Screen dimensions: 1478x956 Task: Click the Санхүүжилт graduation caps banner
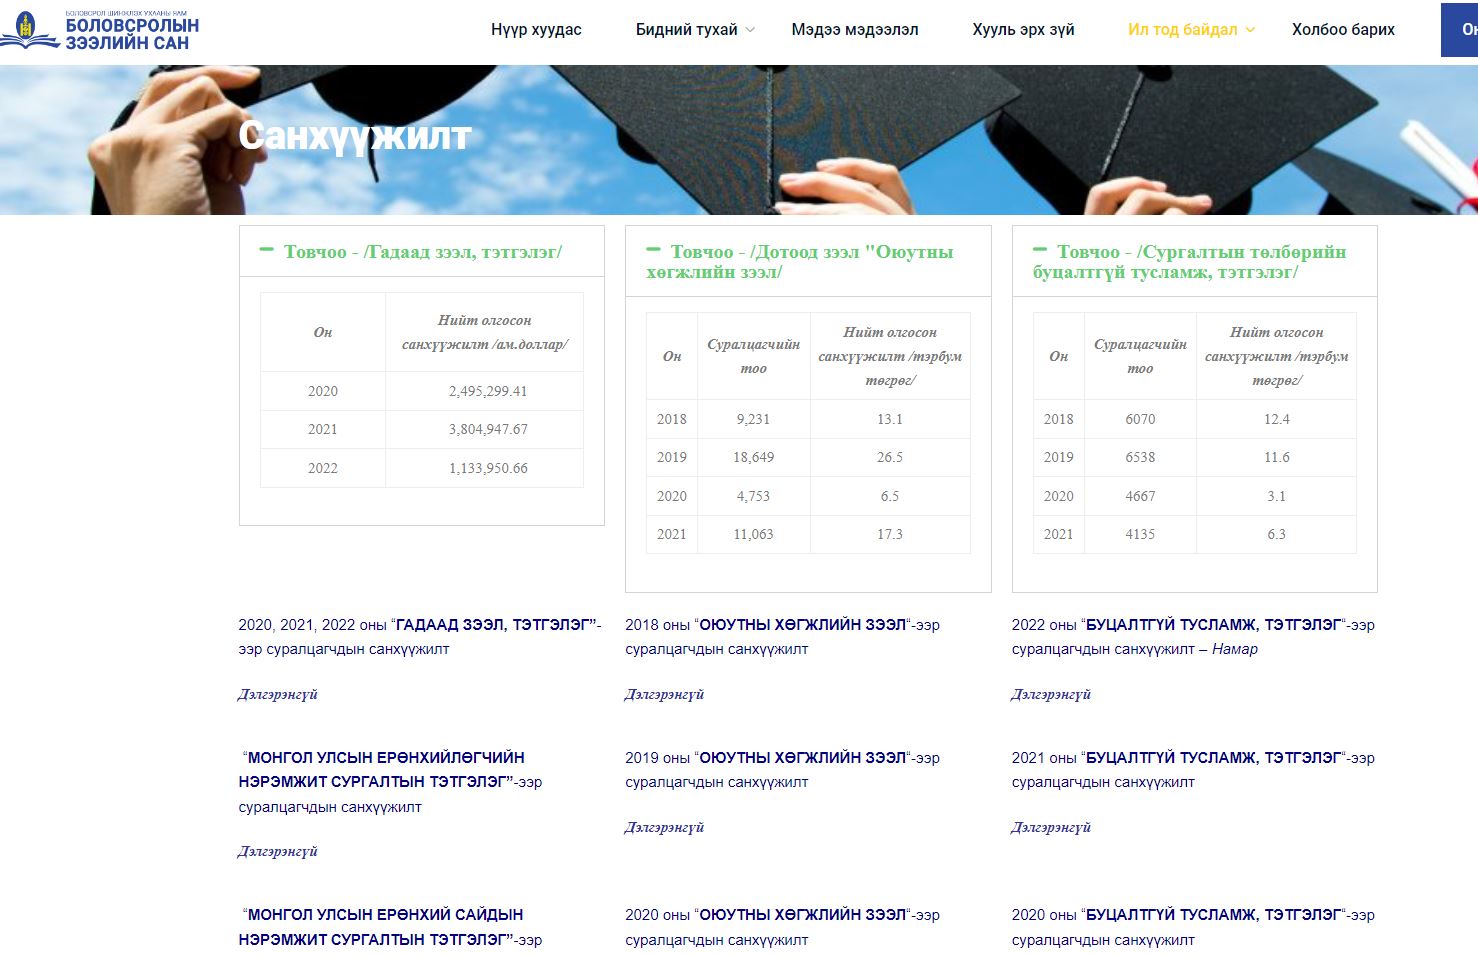pos(739,140)
